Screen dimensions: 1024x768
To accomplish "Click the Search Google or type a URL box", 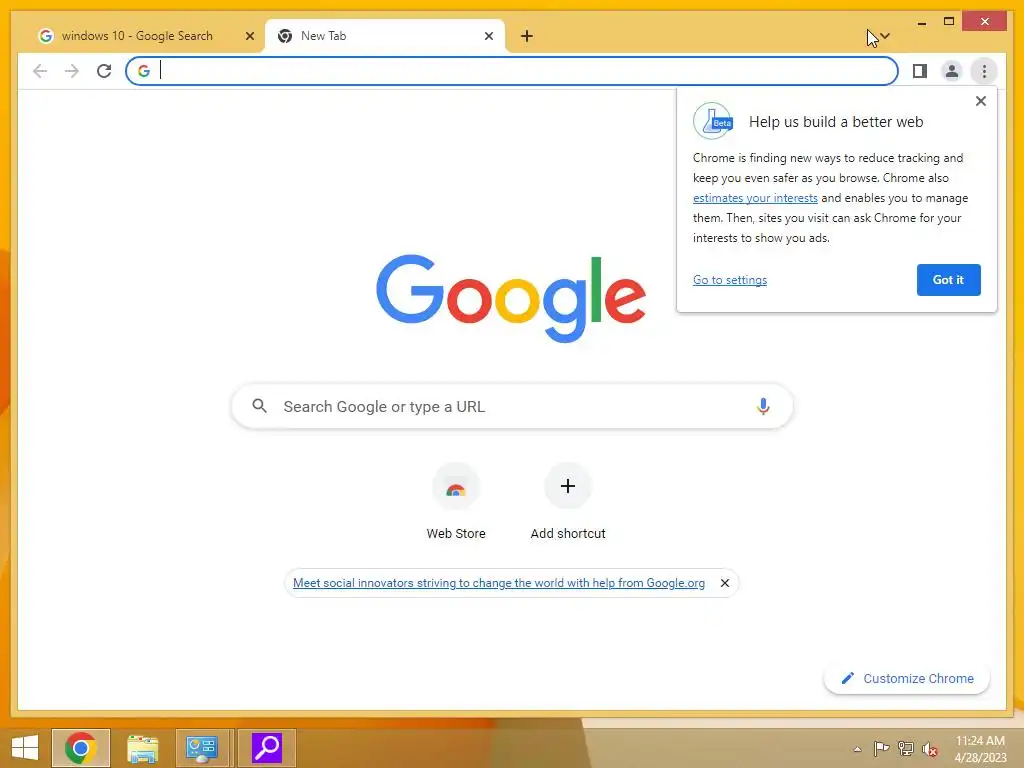I will point(512,406).
